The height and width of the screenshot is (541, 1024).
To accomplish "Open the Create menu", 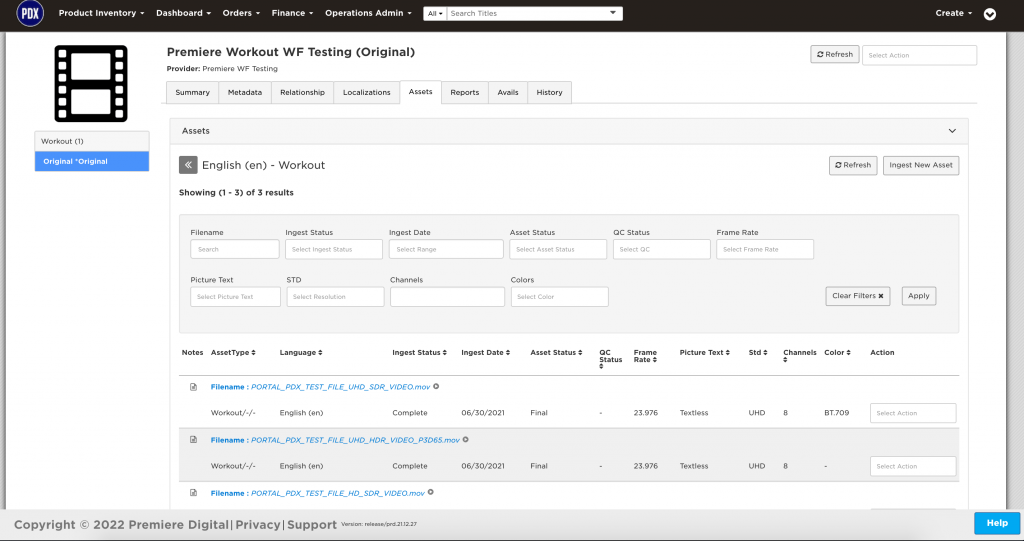I will pos(953,13).
